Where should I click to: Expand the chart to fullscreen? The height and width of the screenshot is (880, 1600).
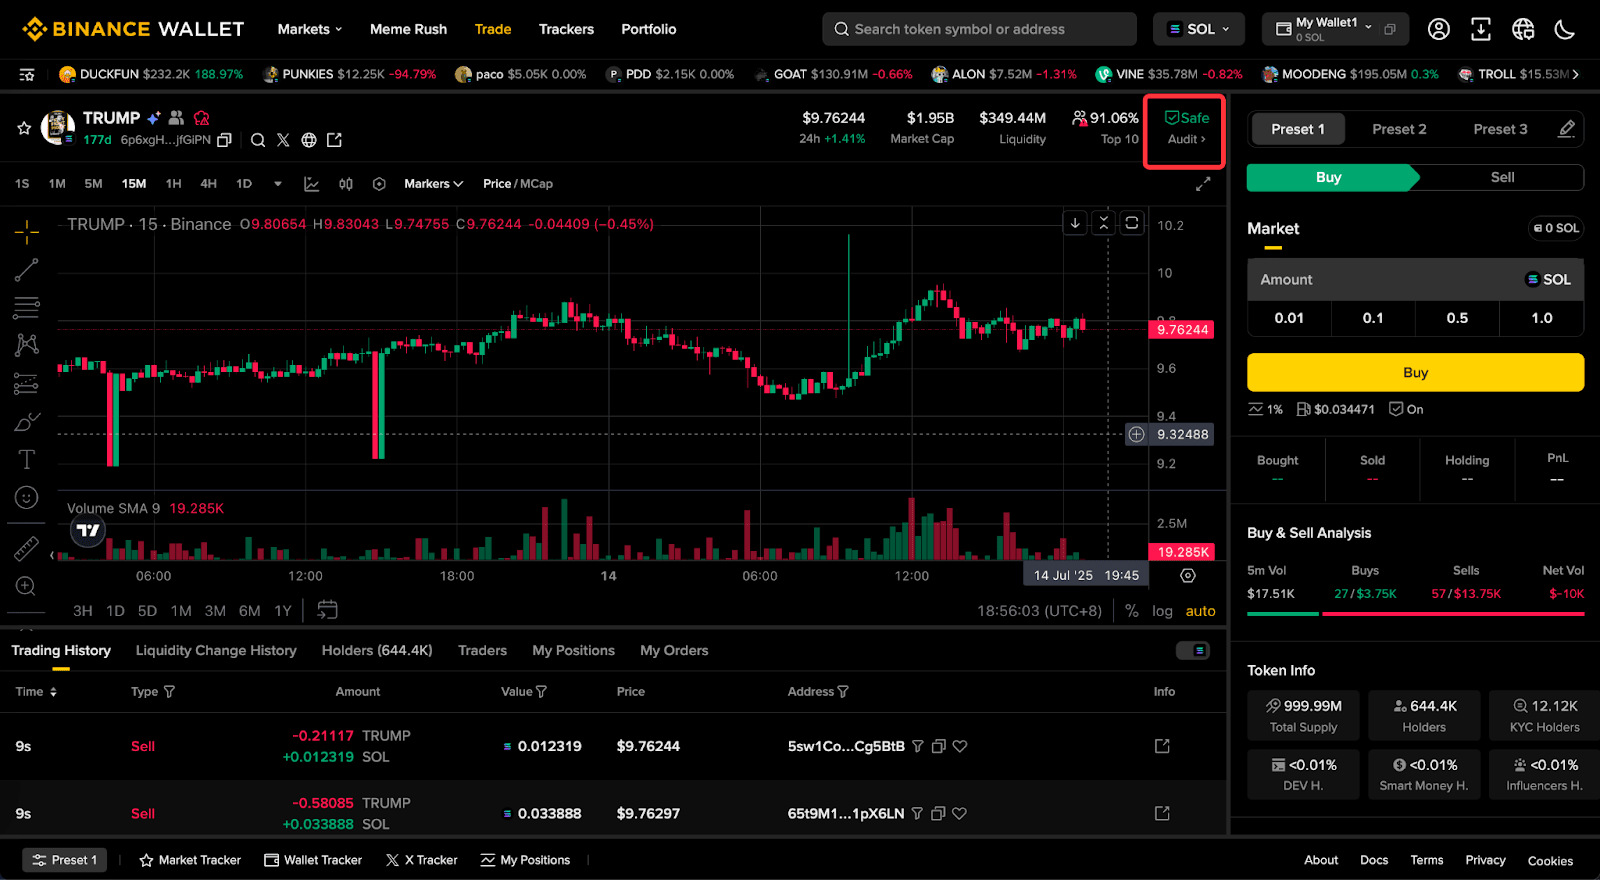[1203, 184]
